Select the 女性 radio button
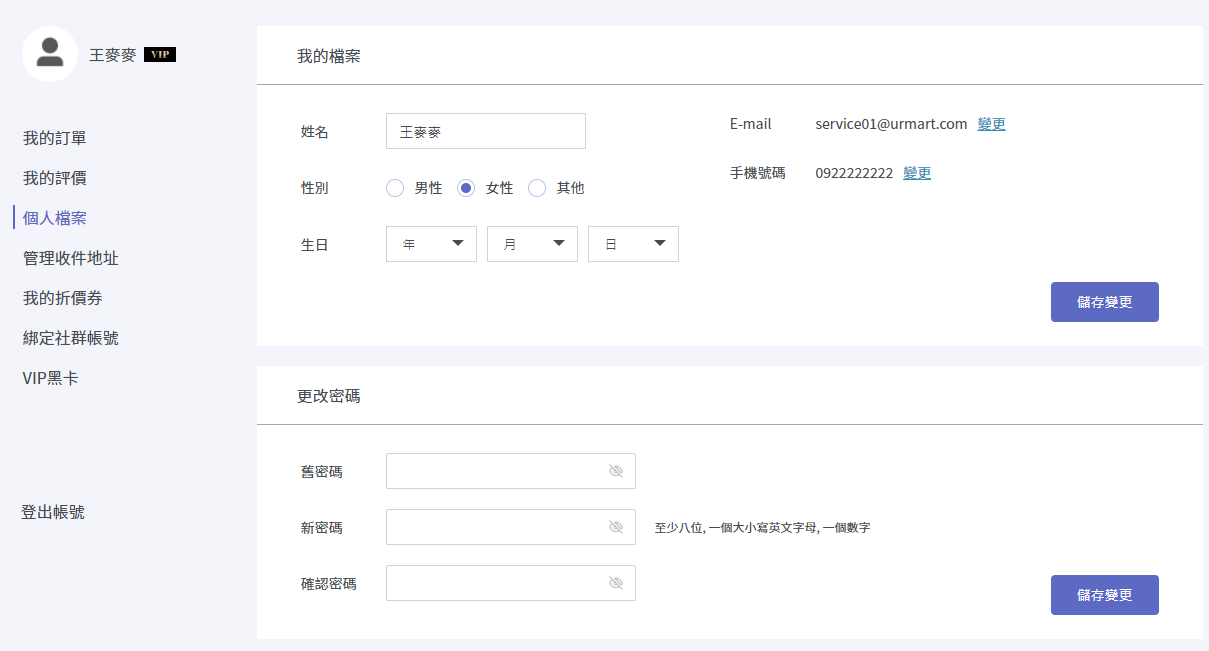The width and height of the screenshot is (1209, 651). coord(466,188)
